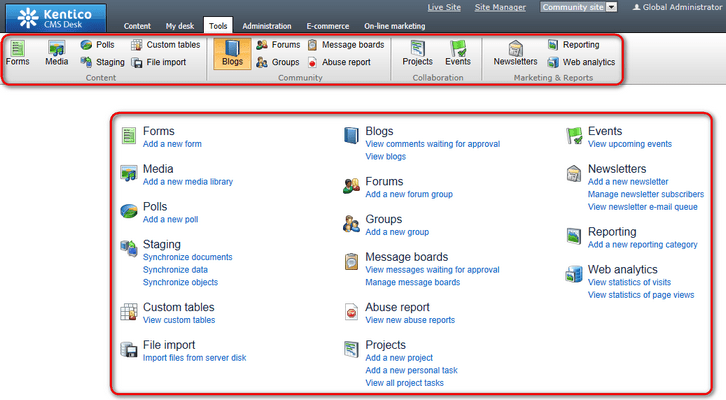The image size is (726, 400).
Task: Switch to the E-commerce tab
Action: 328,26
